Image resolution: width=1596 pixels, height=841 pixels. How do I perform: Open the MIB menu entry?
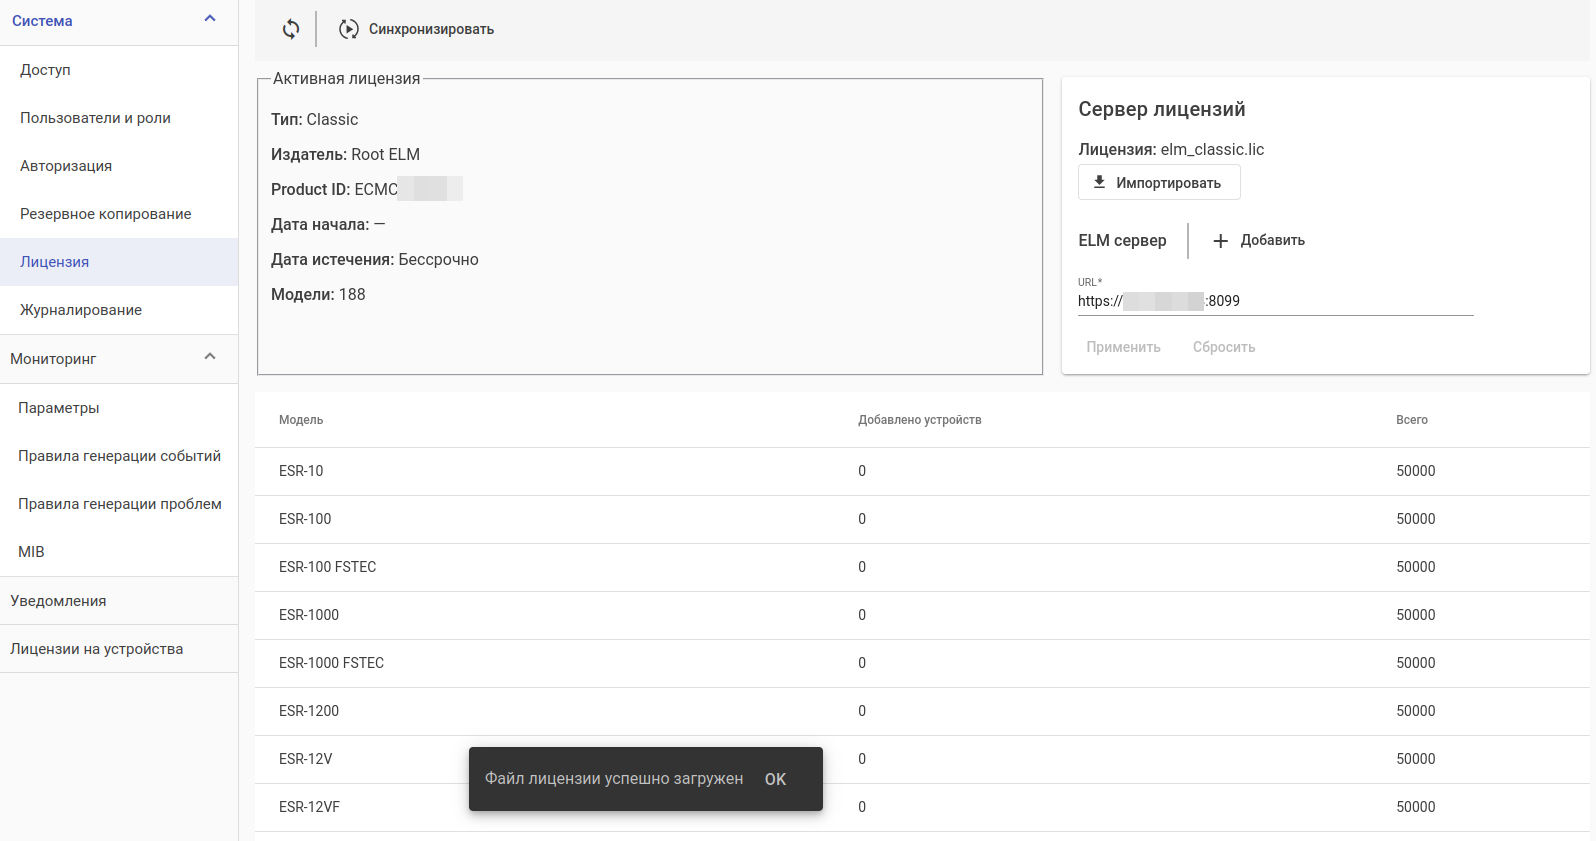[31, 552]
